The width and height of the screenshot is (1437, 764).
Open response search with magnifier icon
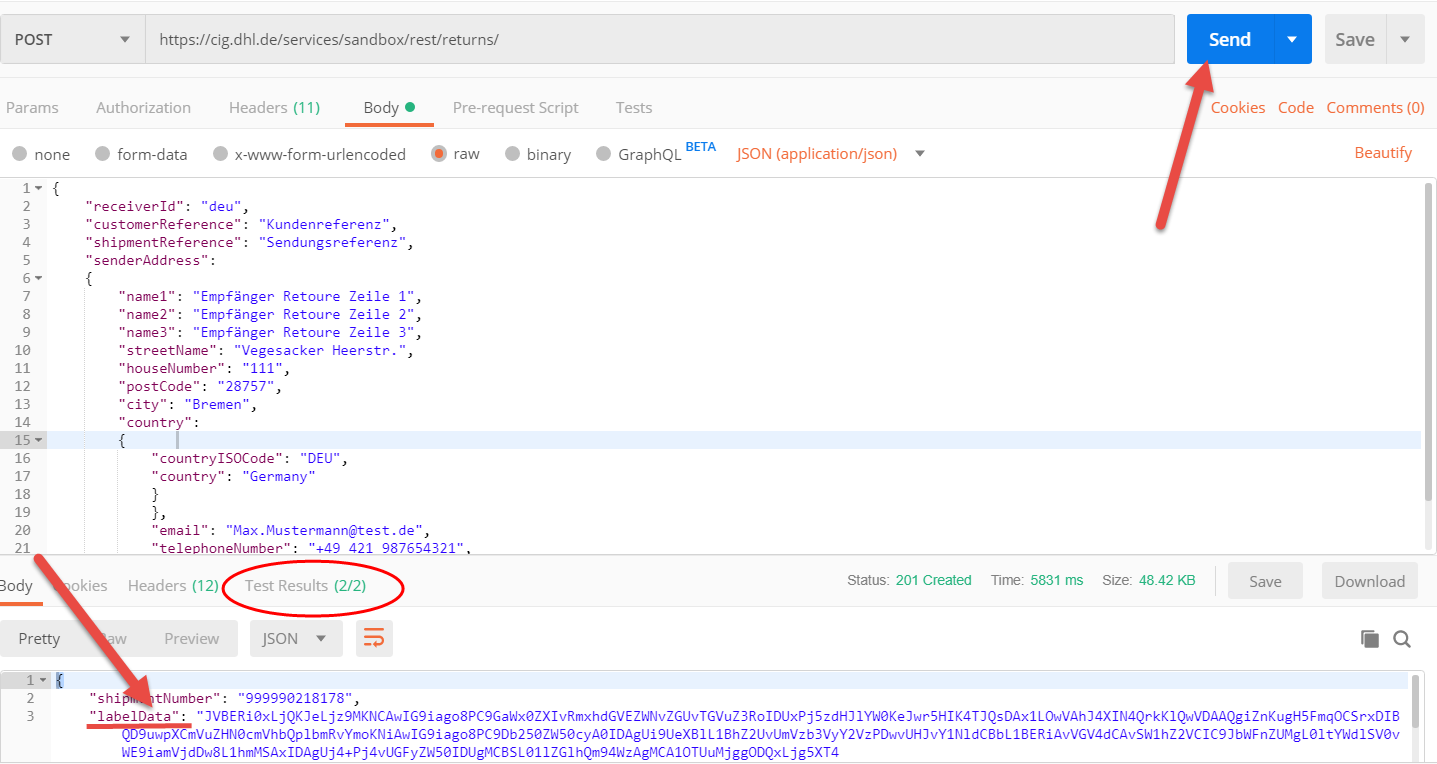click(1401, 638)
